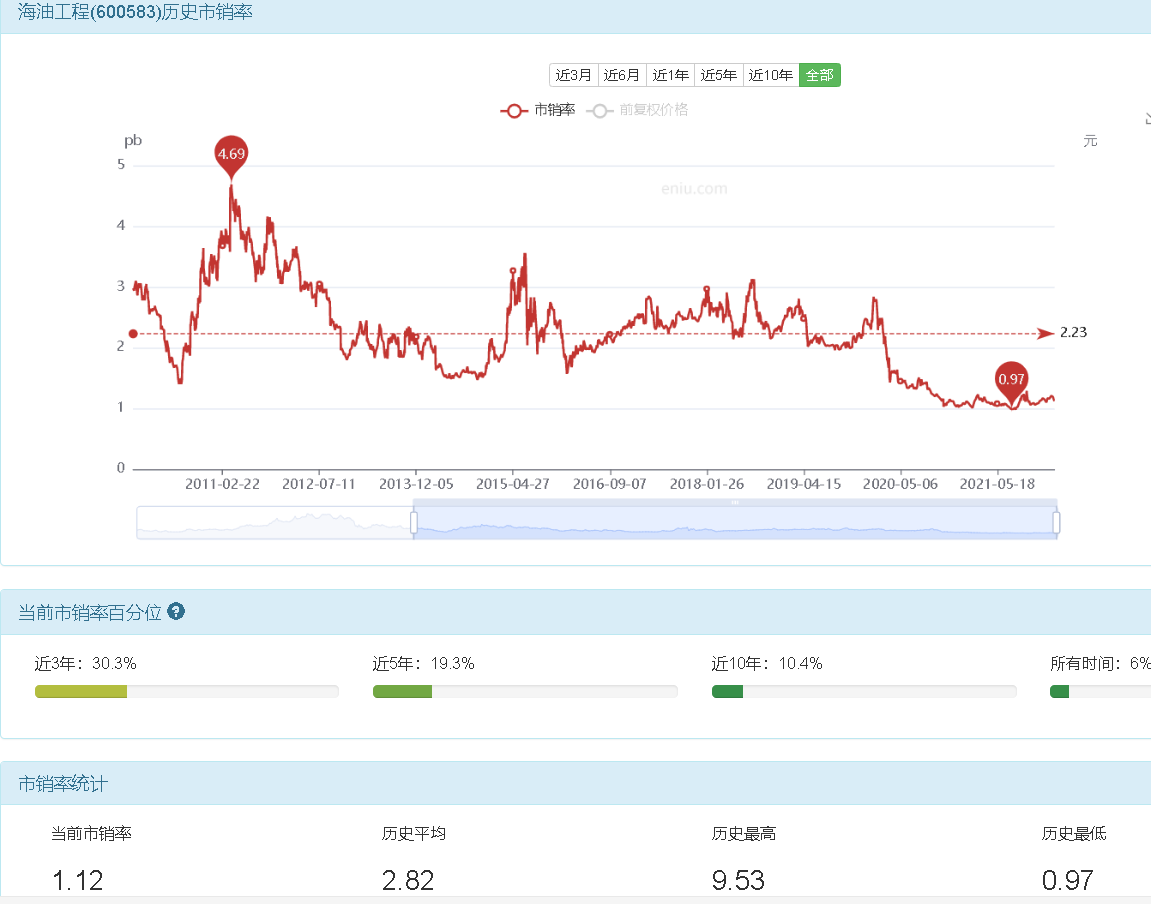1151x904 pixels.
Task: Select the 近6月 time range
Action: pyautogui.click(x=622, y=75)
